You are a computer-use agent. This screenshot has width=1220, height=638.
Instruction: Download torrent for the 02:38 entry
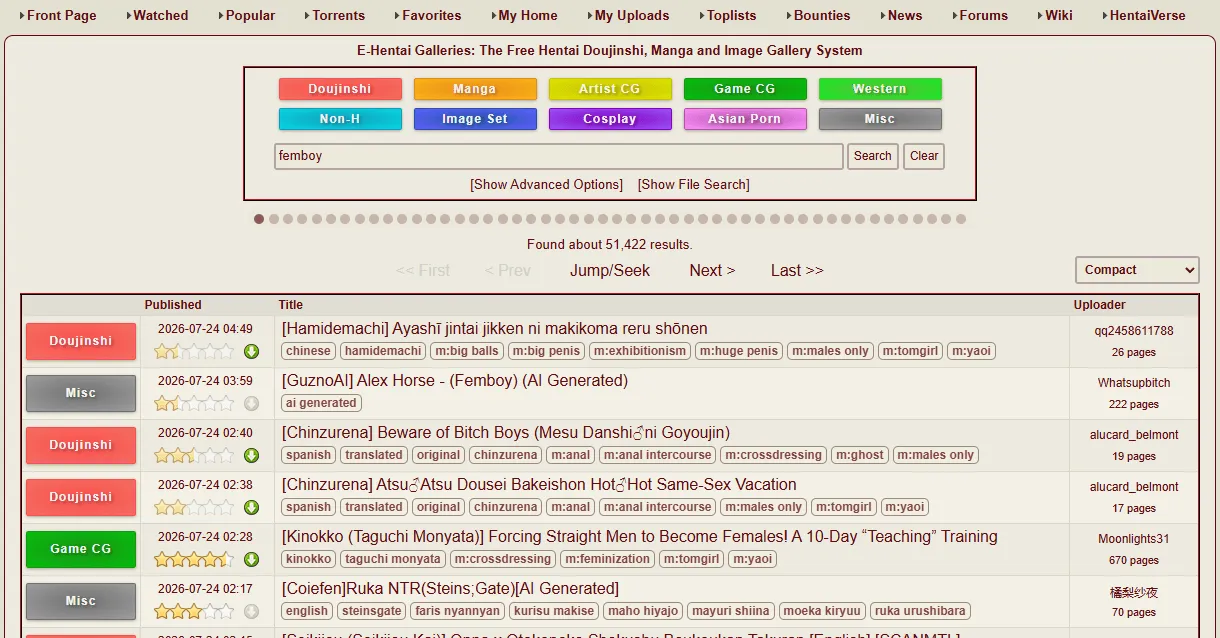point(251,507)
